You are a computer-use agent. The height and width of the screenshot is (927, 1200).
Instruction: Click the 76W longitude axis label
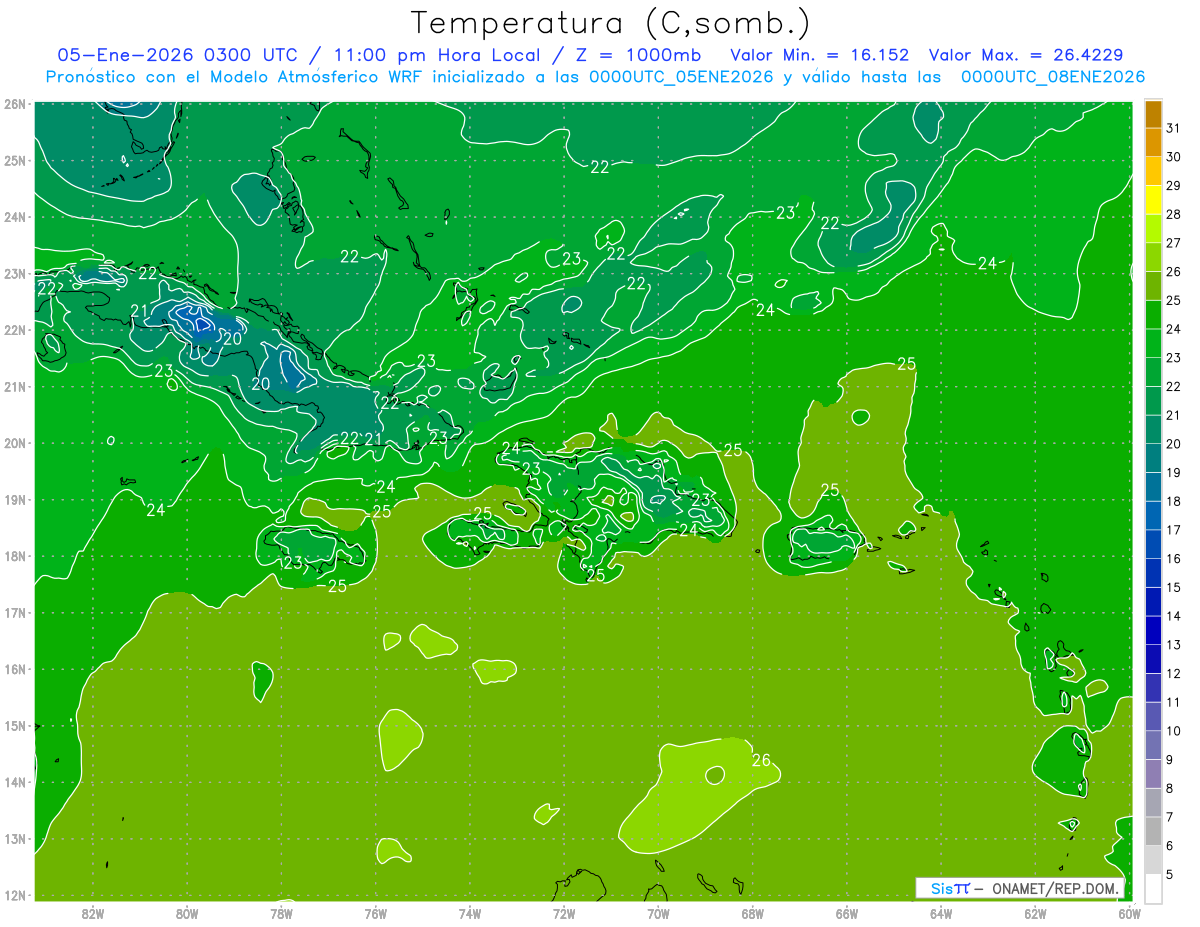(x=375, y=913)
